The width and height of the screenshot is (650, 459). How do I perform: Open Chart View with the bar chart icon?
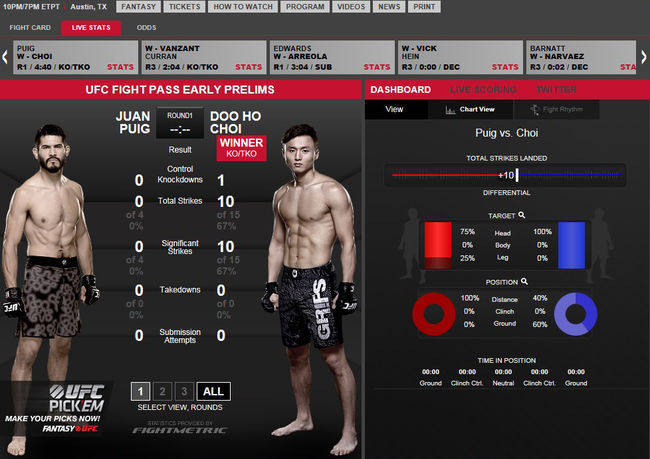[450, 110]
